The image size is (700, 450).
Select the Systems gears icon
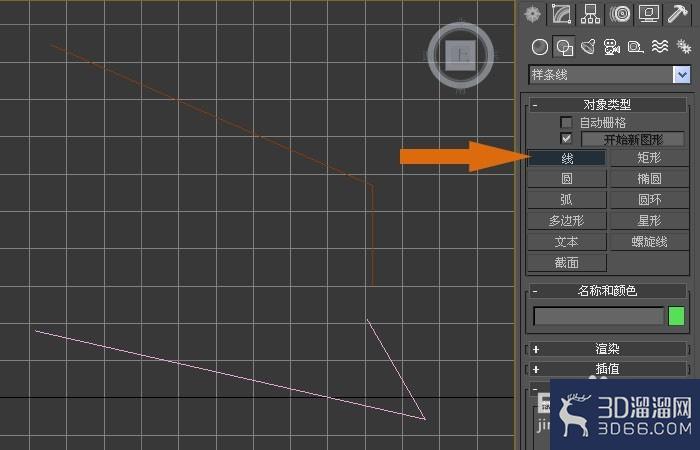(x=683, y=47)
